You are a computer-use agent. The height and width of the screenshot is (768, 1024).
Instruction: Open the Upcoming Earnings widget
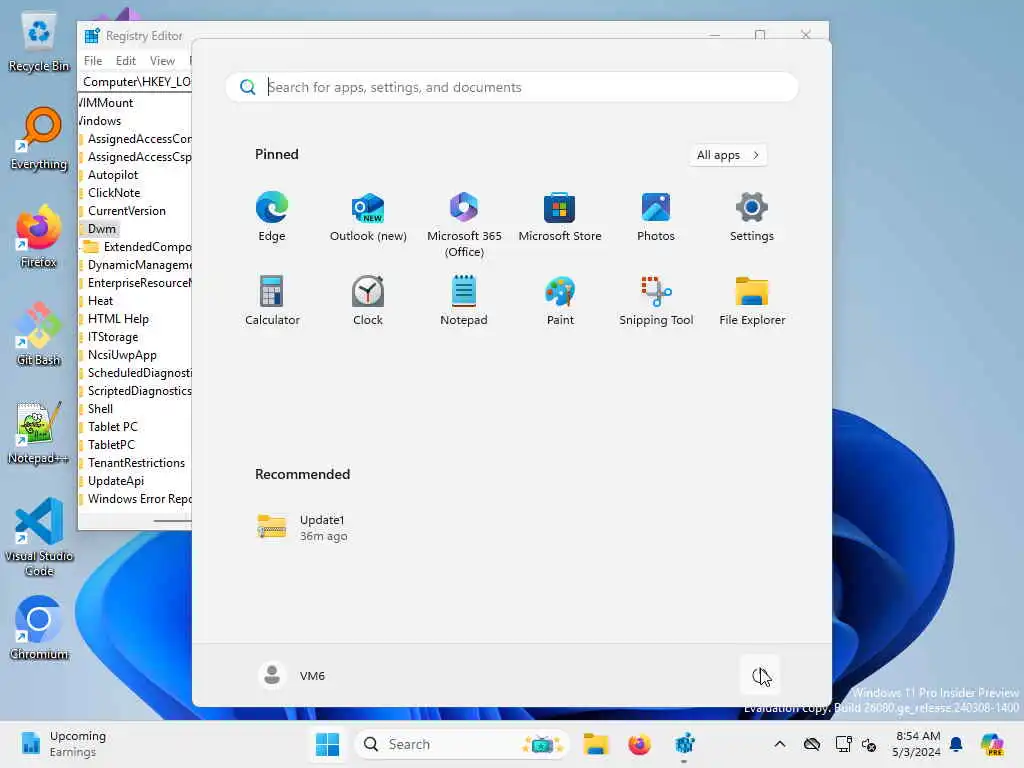63,744
